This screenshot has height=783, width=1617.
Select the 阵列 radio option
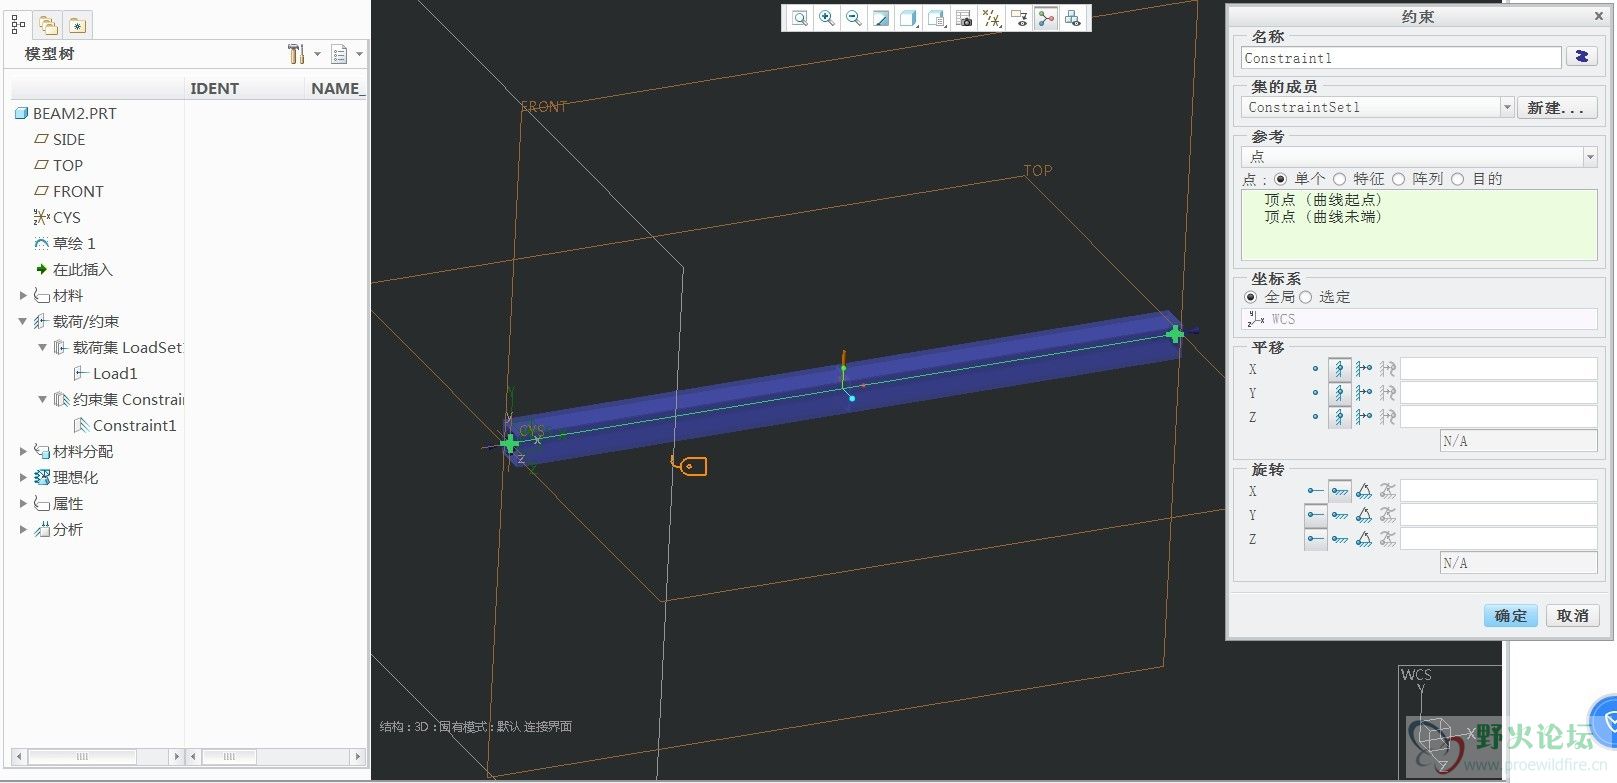[x=1398, y=179]
